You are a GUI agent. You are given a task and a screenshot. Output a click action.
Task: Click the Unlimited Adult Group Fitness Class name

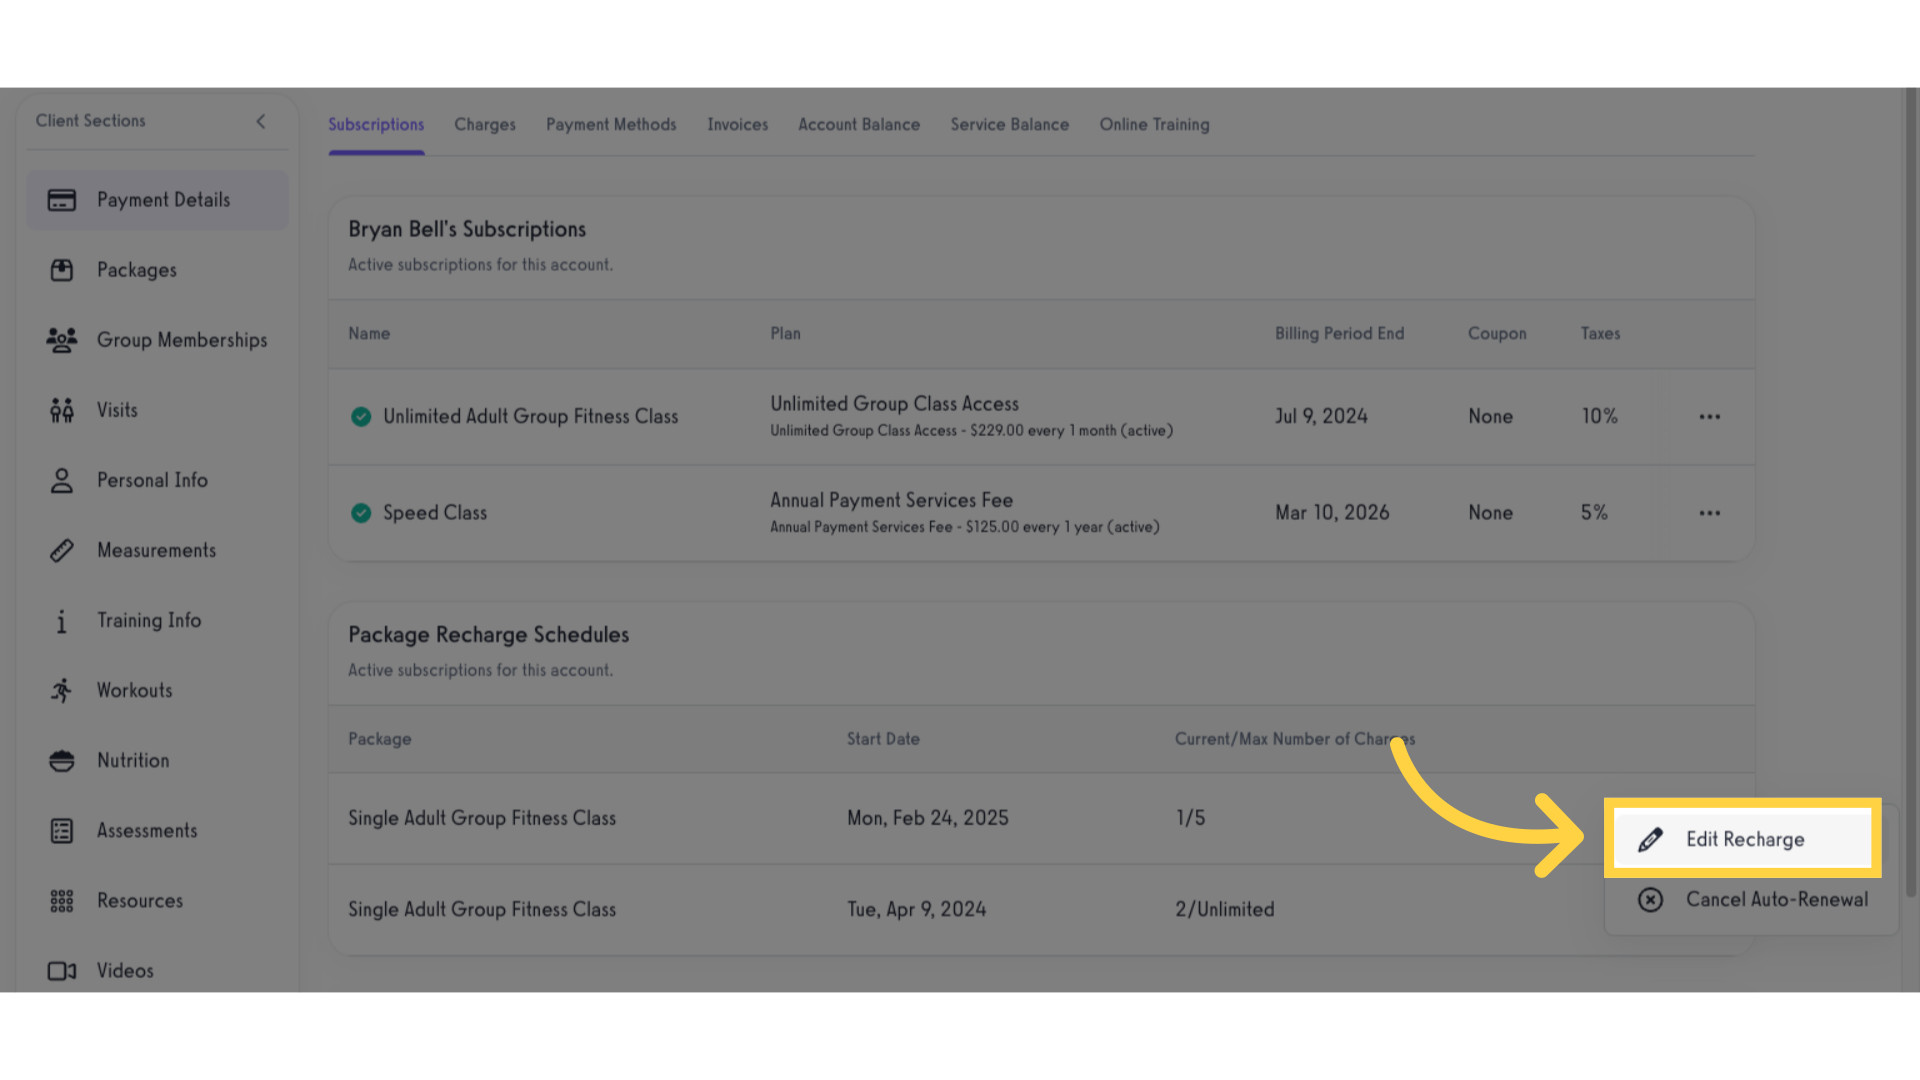click(530, 416)
